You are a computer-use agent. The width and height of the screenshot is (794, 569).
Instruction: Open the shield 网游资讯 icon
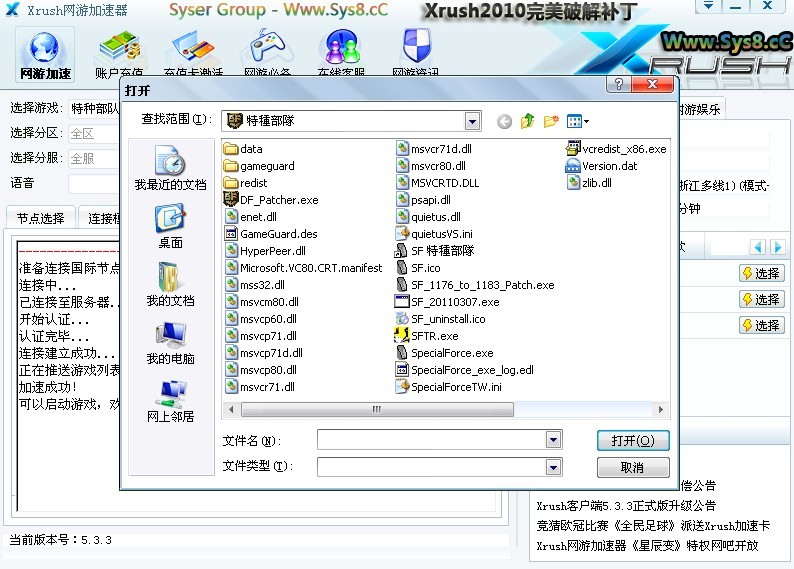tap(416, 53)
